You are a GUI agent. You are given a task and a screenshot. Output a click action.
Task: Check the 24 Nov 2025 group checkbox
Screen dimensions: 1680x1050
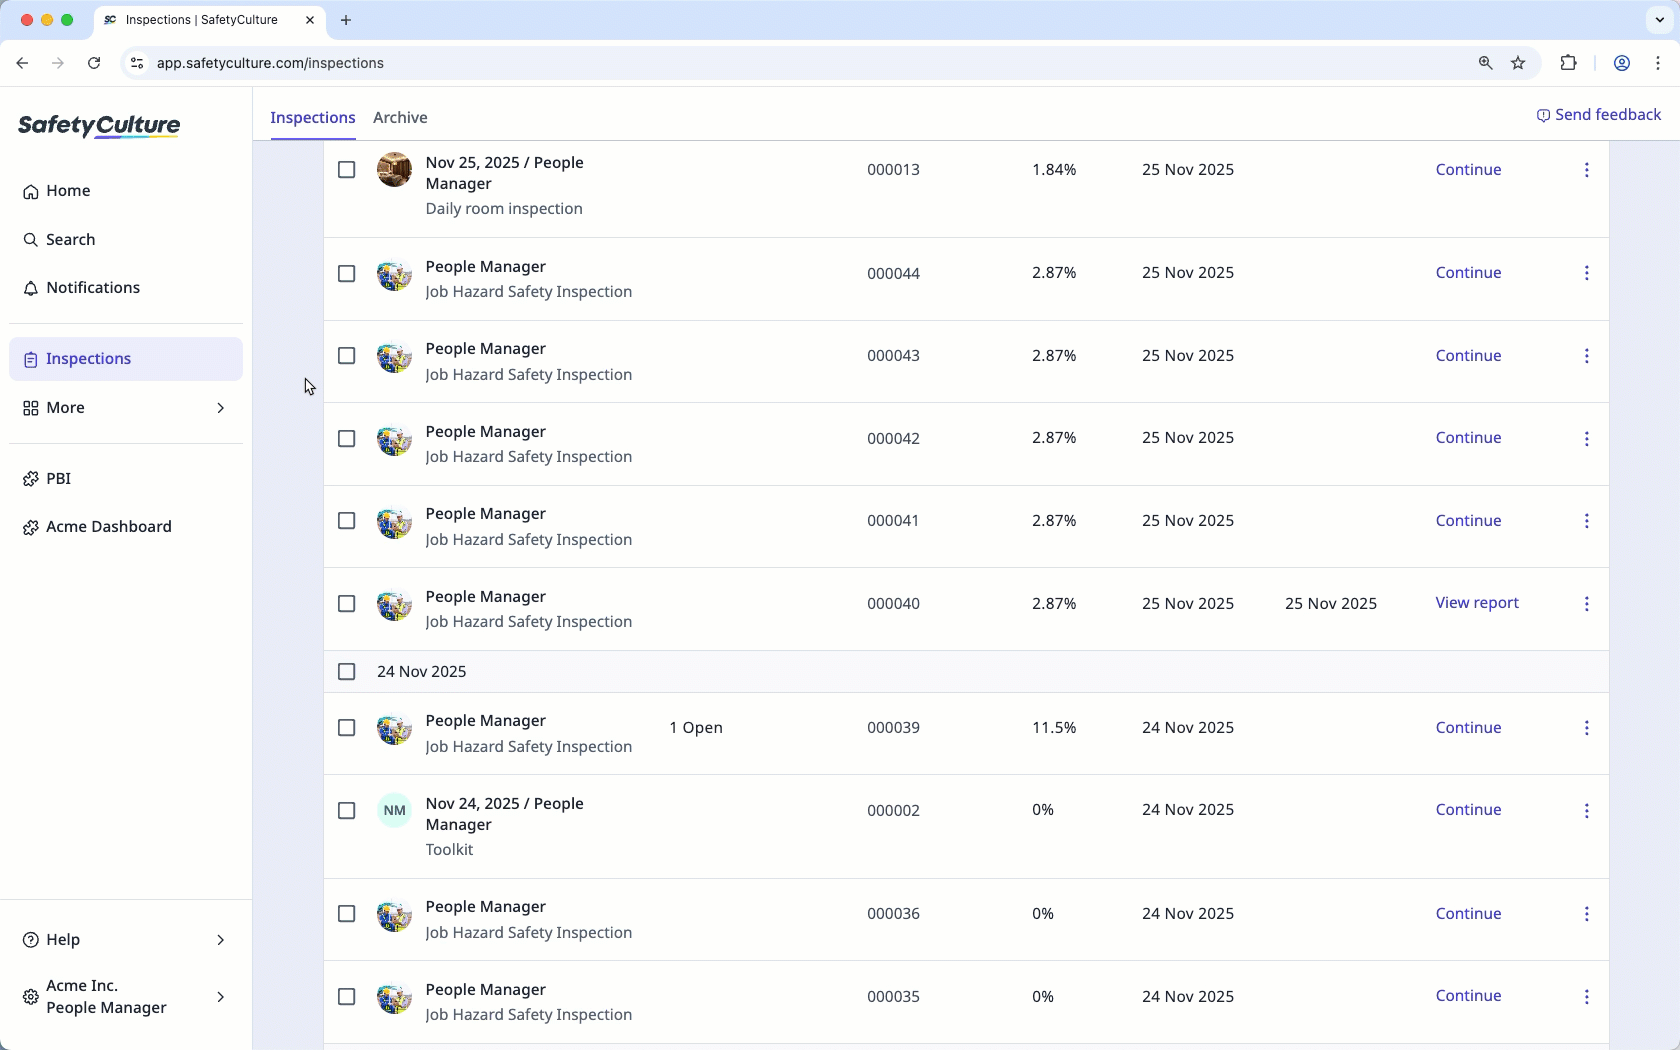(346, 672)
